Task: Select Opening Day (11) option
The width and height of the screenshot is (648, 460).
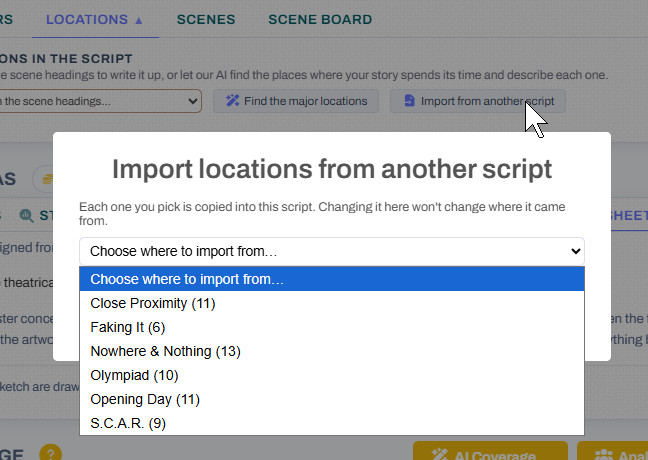Action: [x=332, y=399]
